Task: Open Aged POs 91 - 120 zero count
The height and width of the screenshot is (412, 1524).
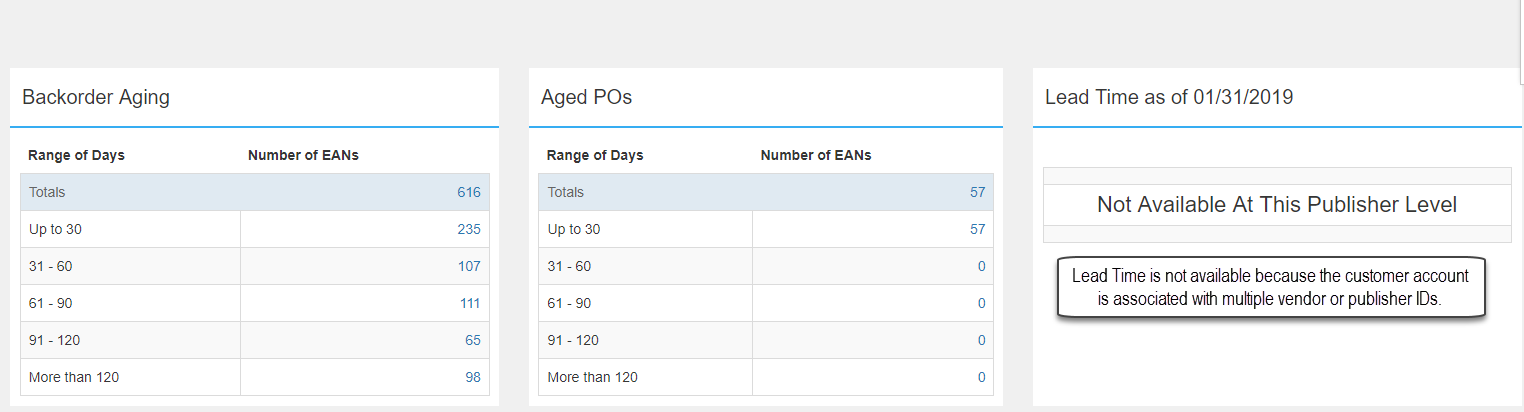Action: coord(982,340)
